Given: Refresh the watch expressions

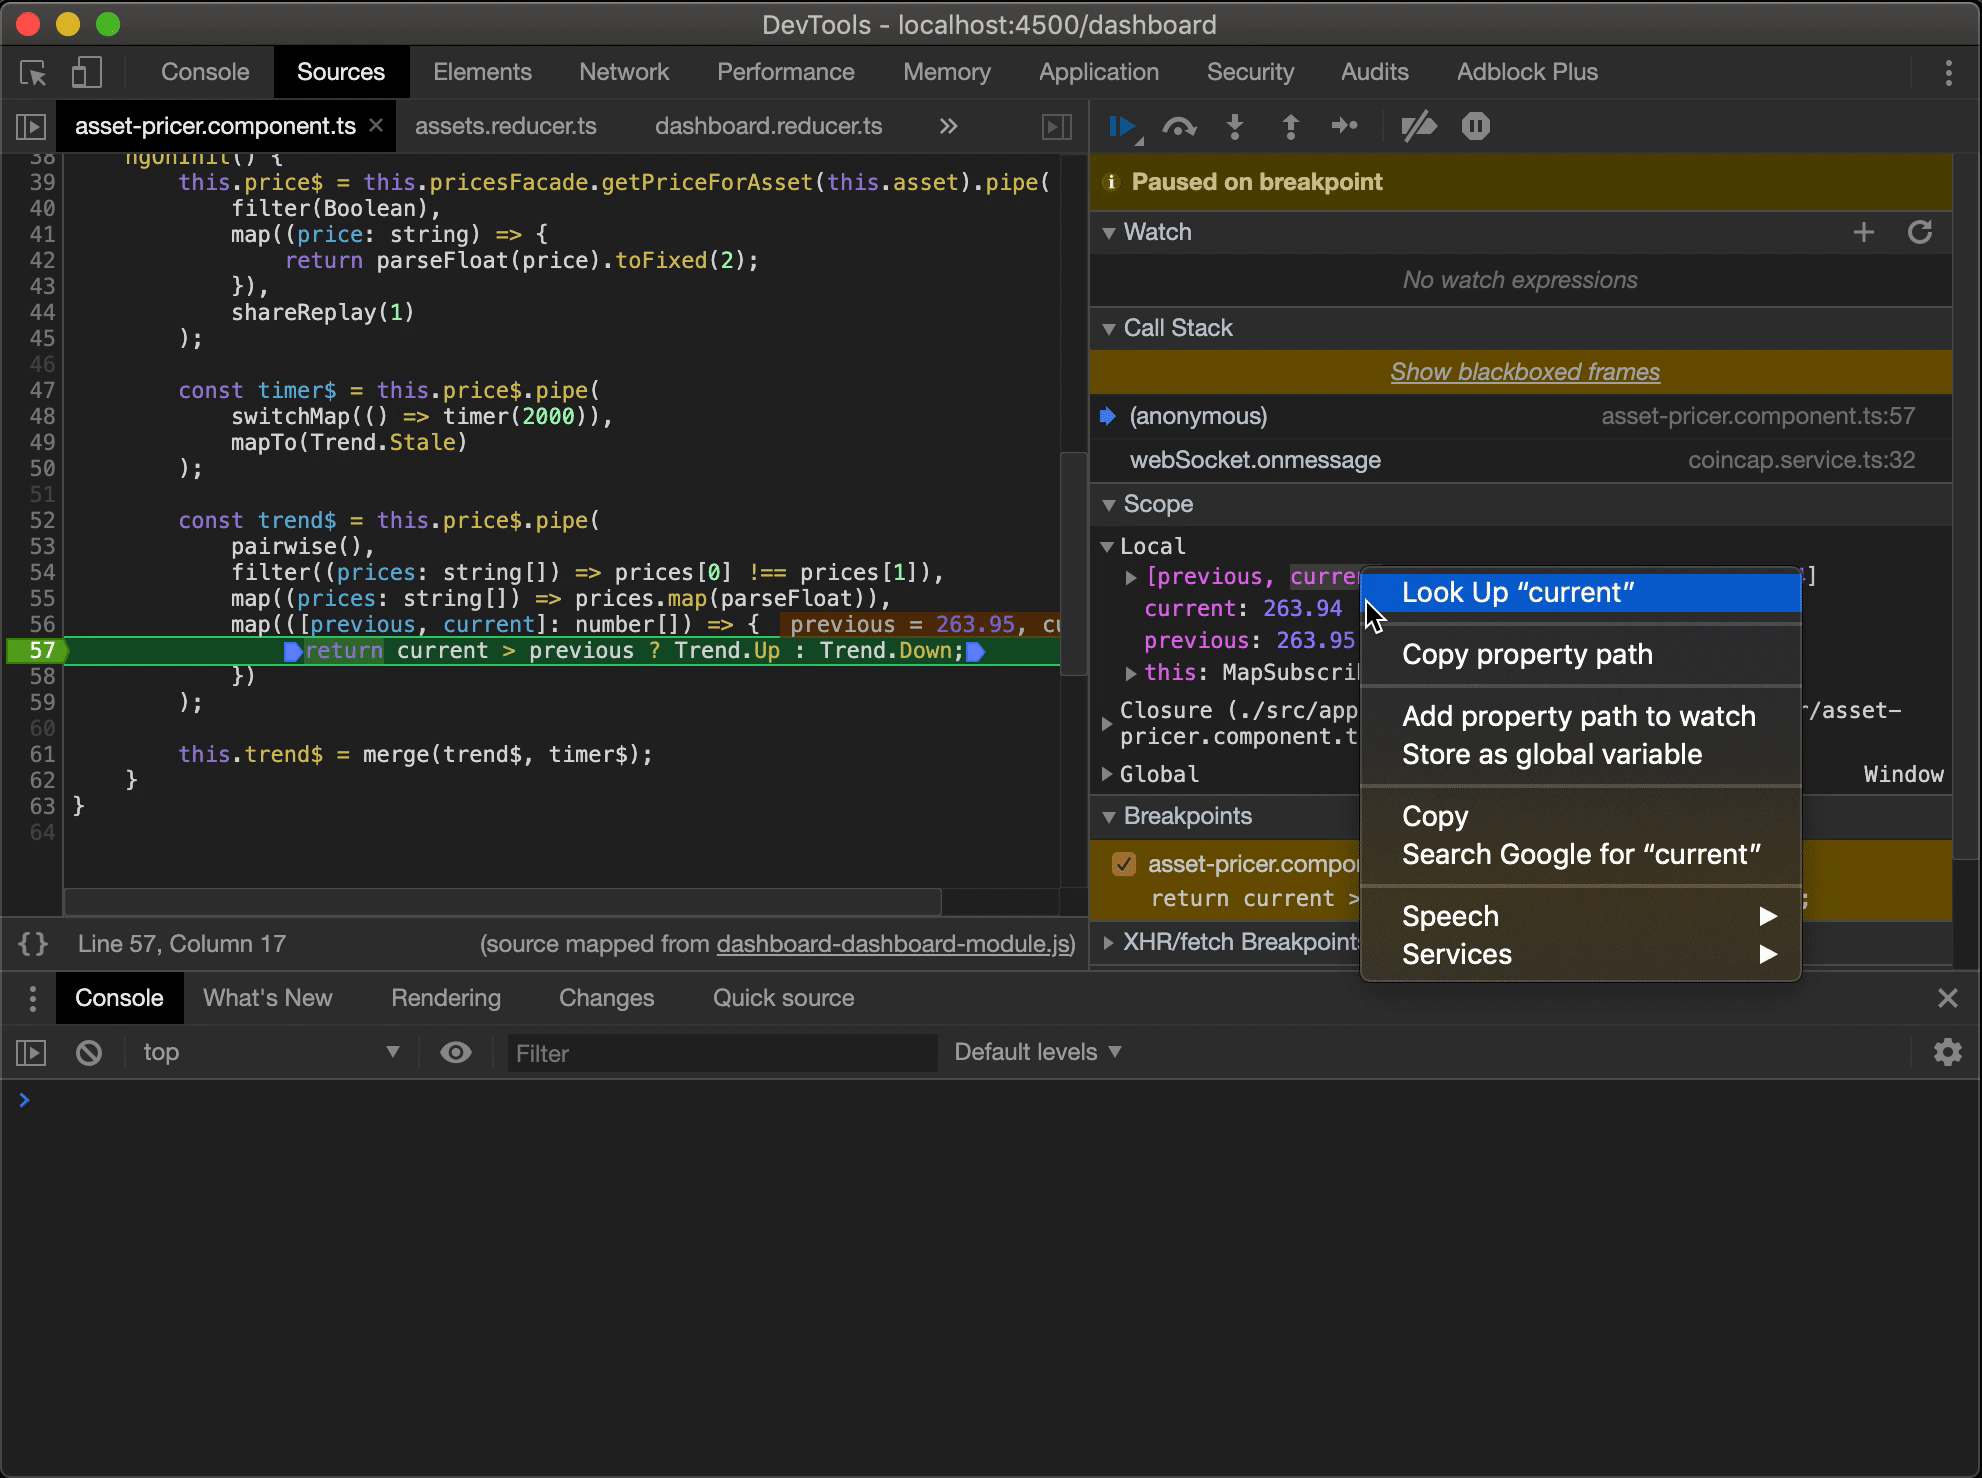Looking at the screenshot, I should pos(1919,233).
